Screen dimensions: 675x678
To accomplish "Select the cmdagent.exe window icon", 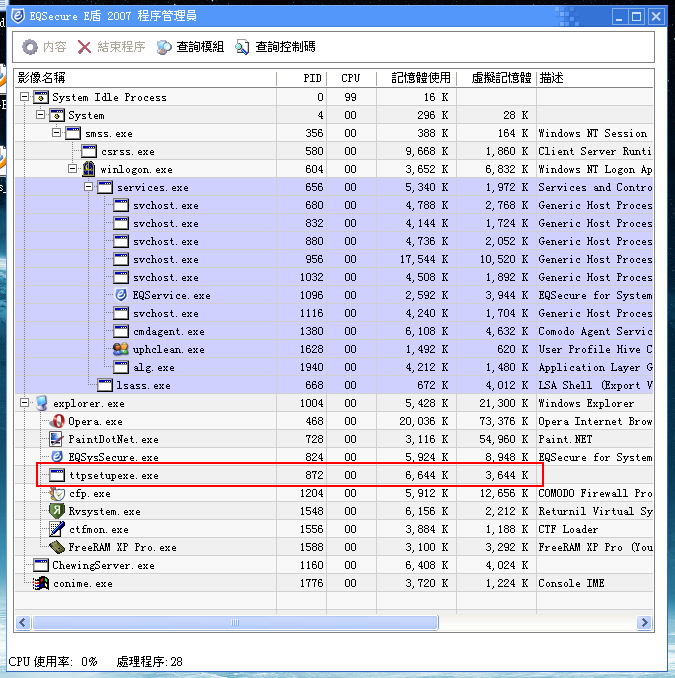I will [121, 331].
